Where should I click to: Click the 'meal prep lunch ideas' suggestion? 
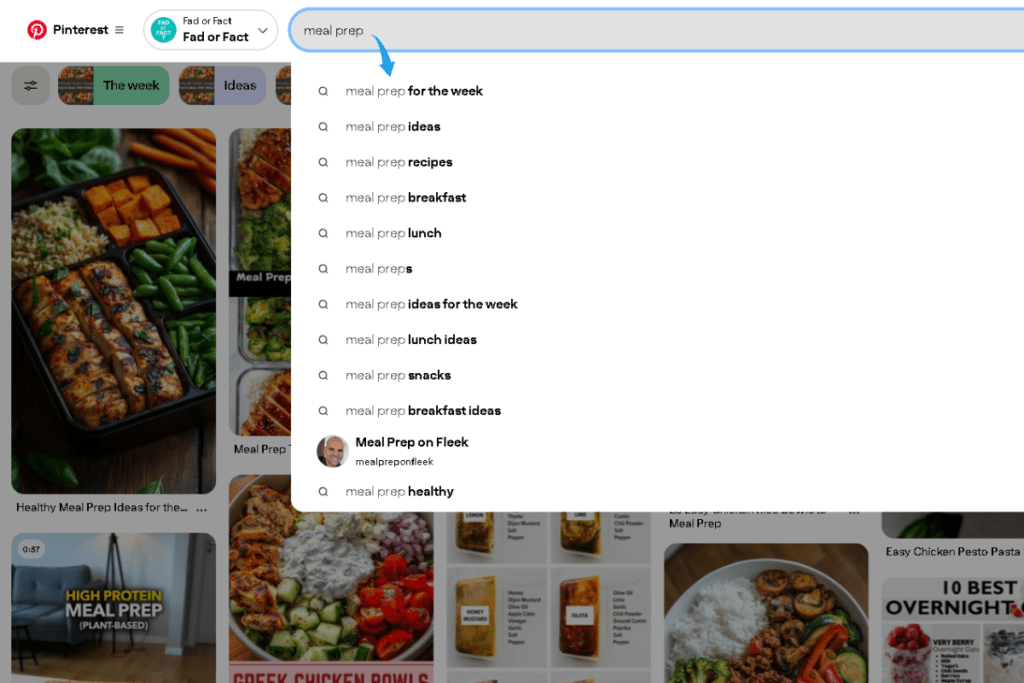[411, 339]
